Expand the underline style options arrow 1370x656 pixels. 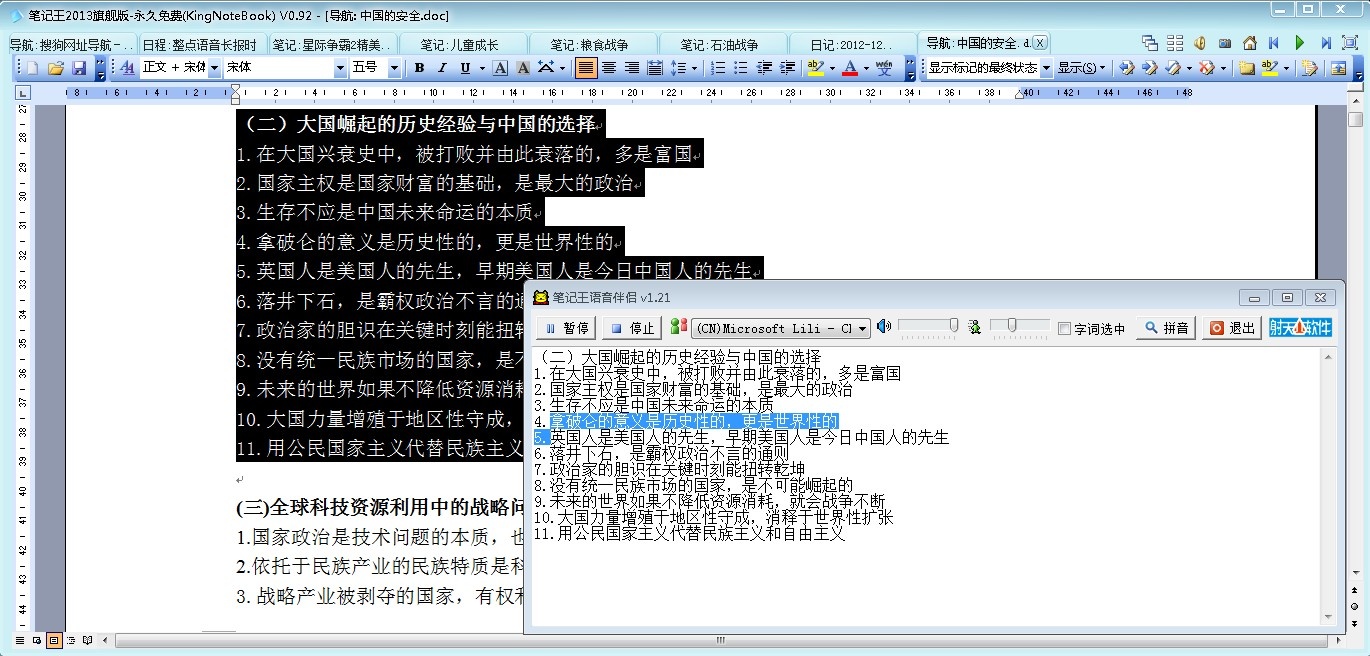481,68
